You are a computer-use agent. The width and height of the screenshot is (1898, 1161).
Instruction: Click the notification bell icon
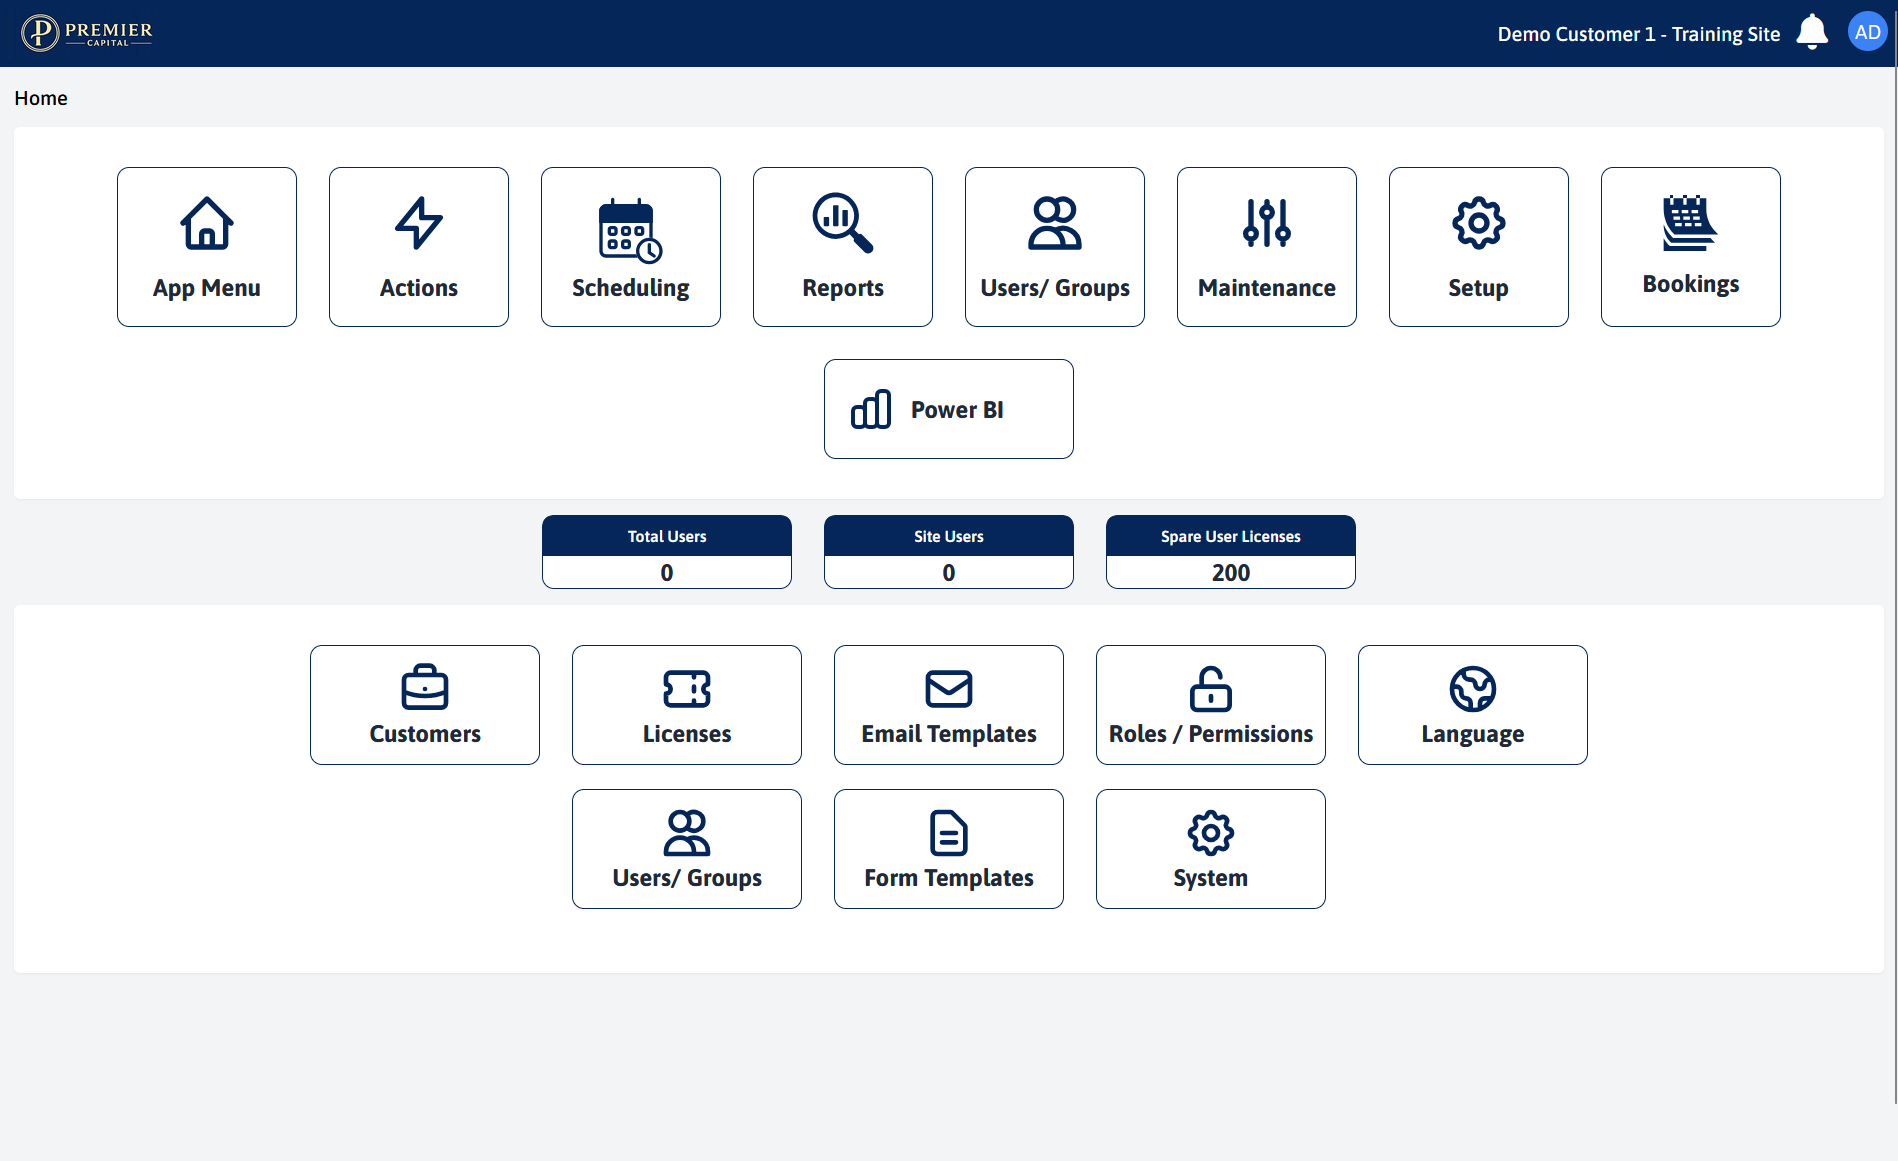pos(1812,32)
